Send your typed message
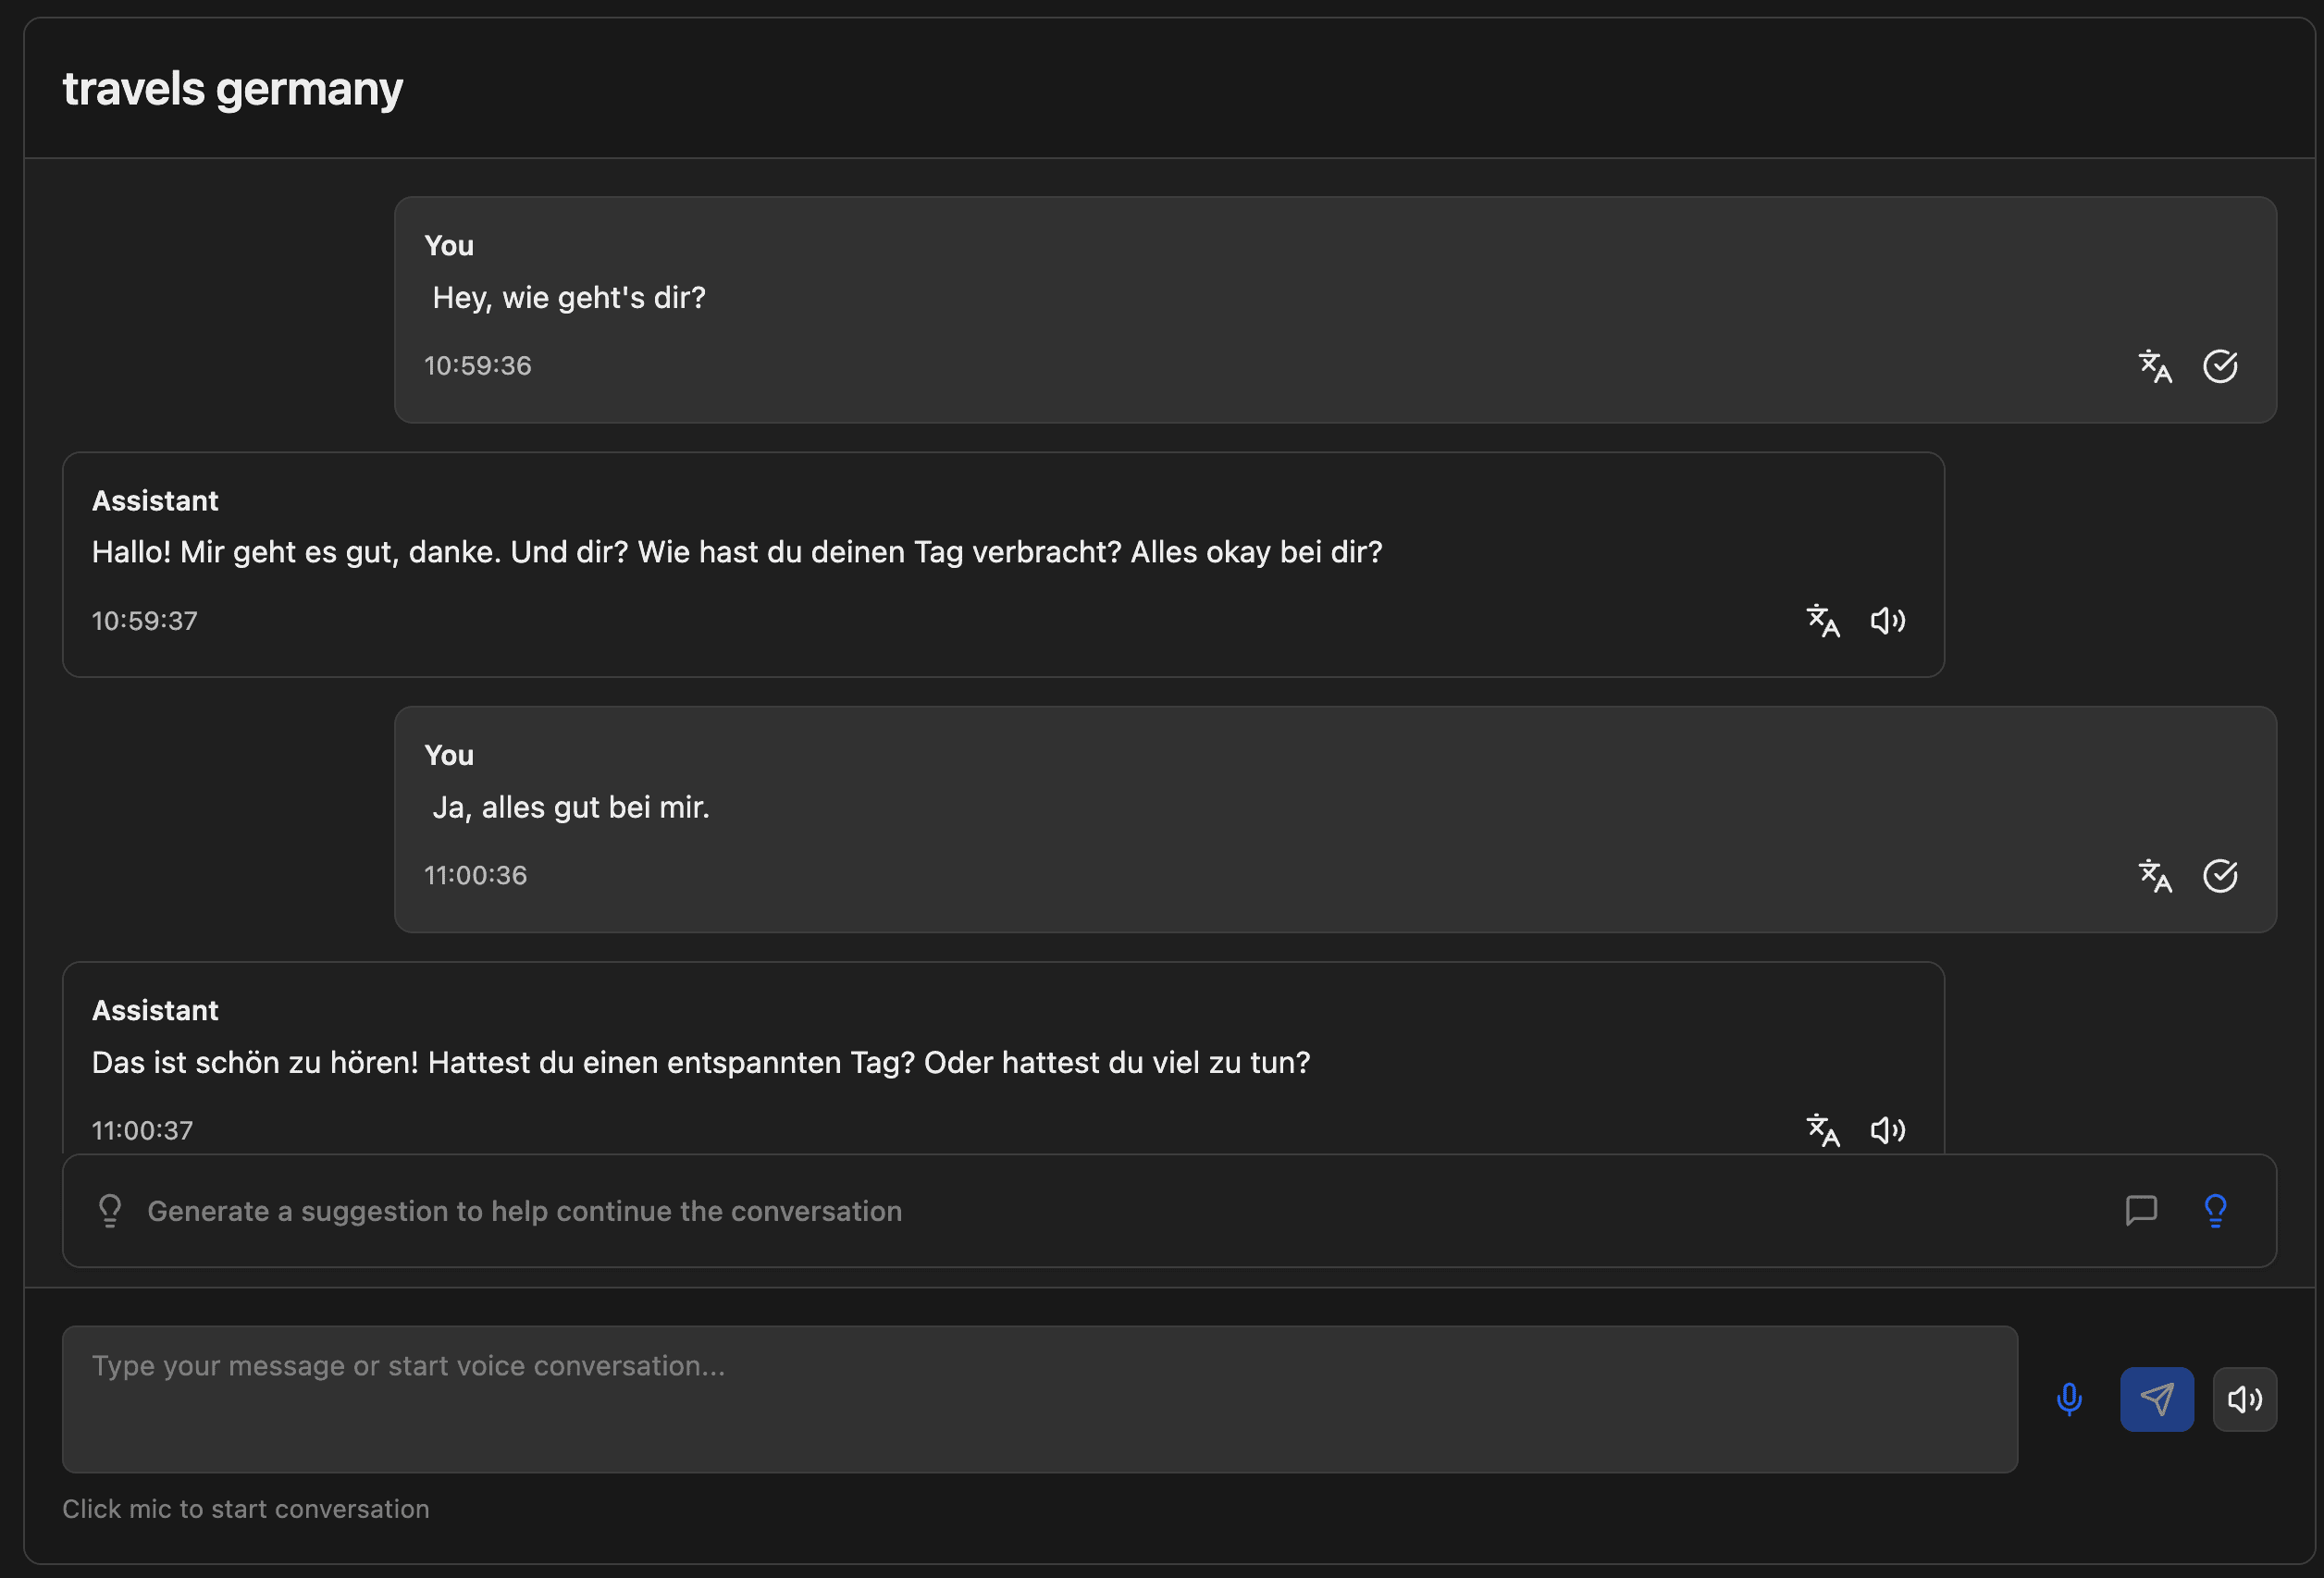 pos(2157,1399)
